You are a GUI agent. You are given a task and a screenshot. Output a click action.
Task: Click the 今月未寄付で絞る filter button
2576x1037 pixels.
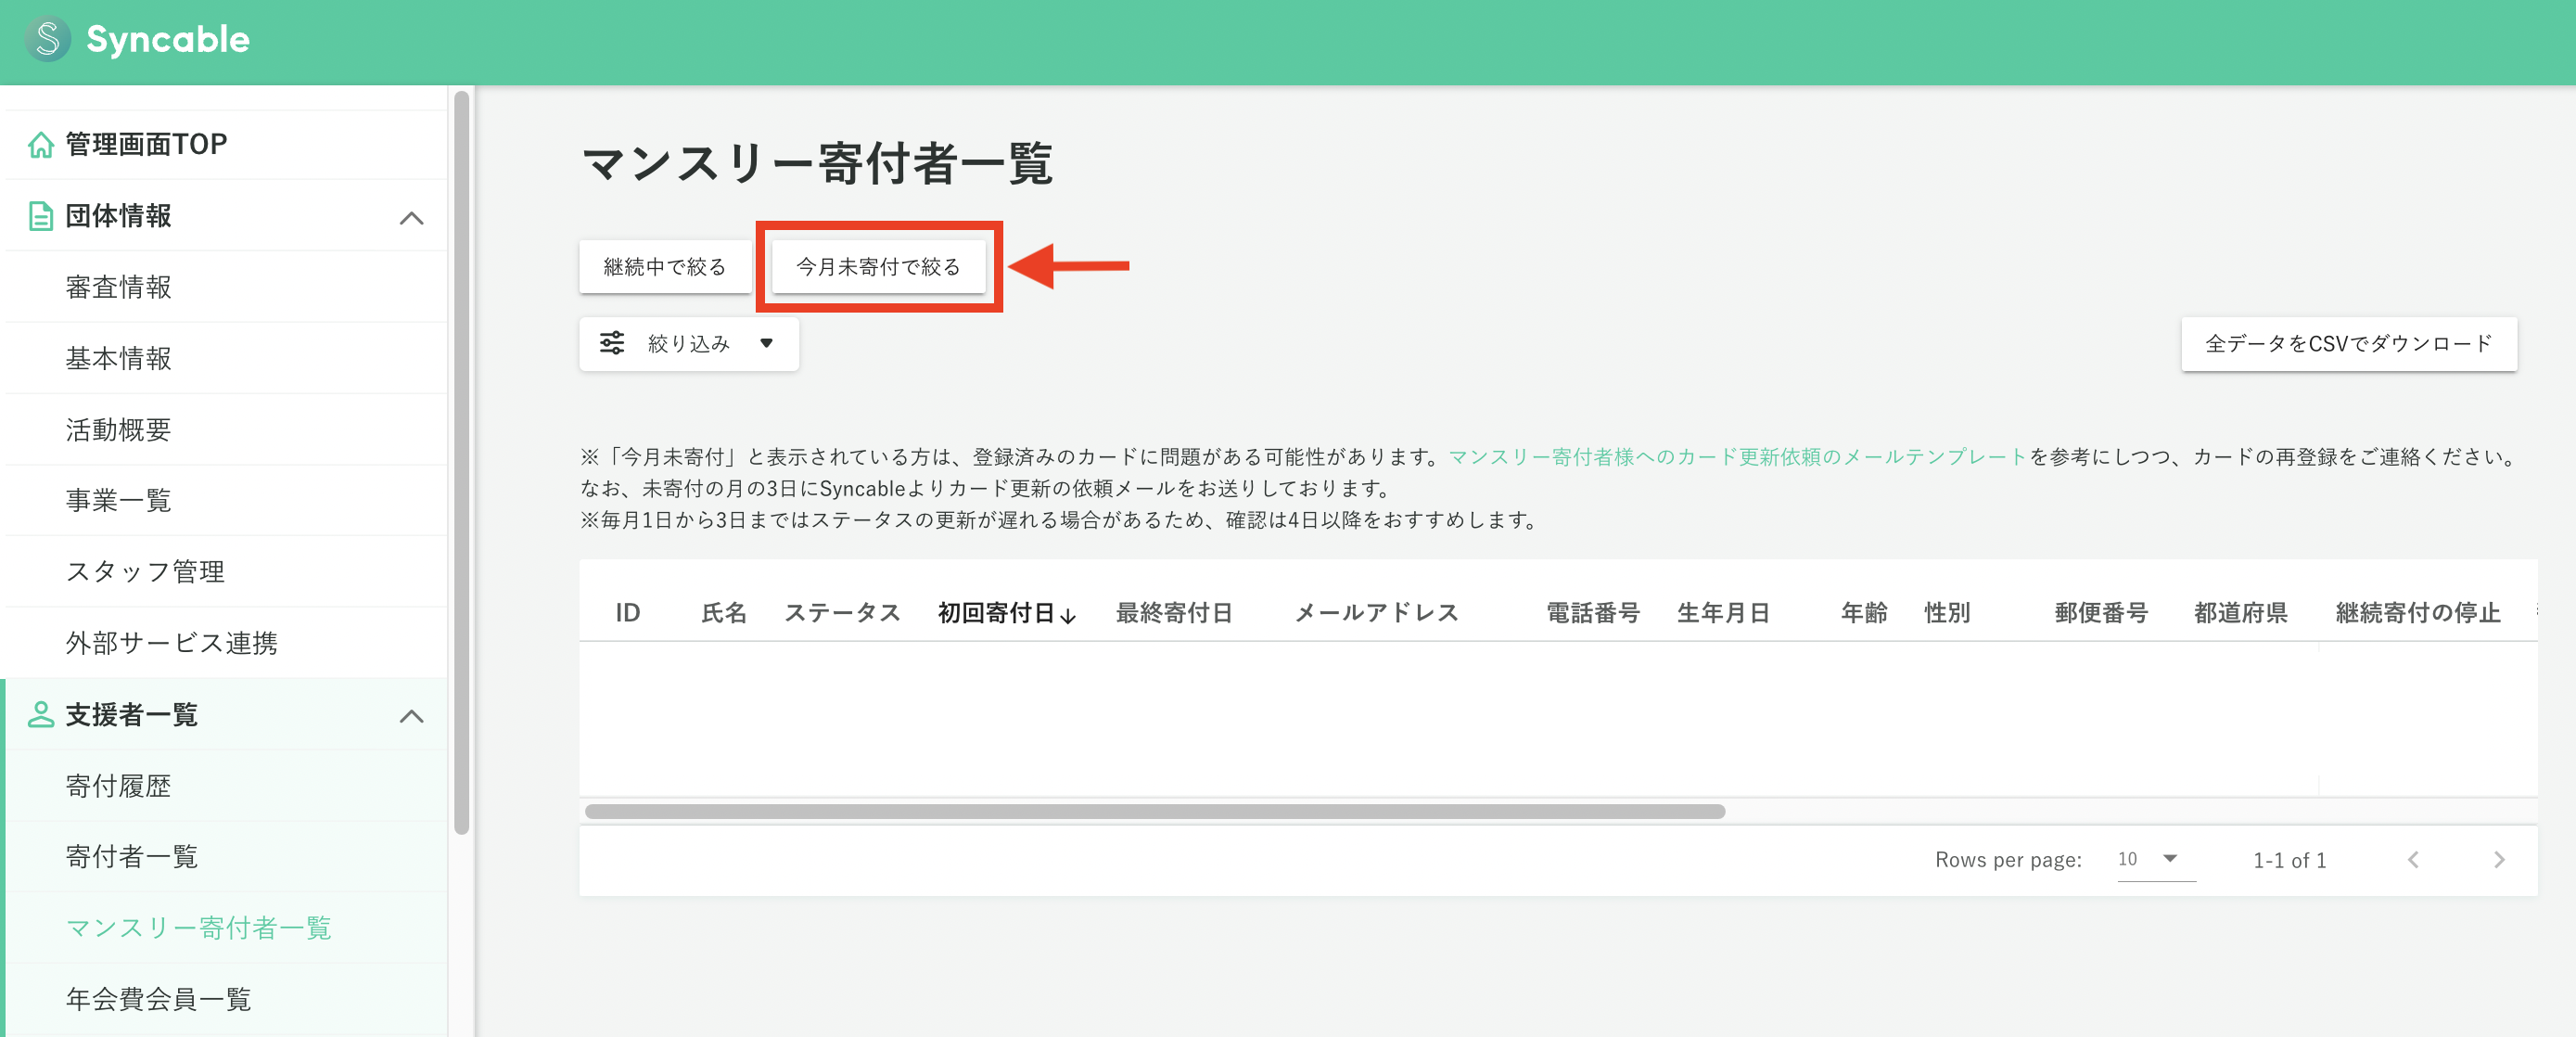coord(877,266)
